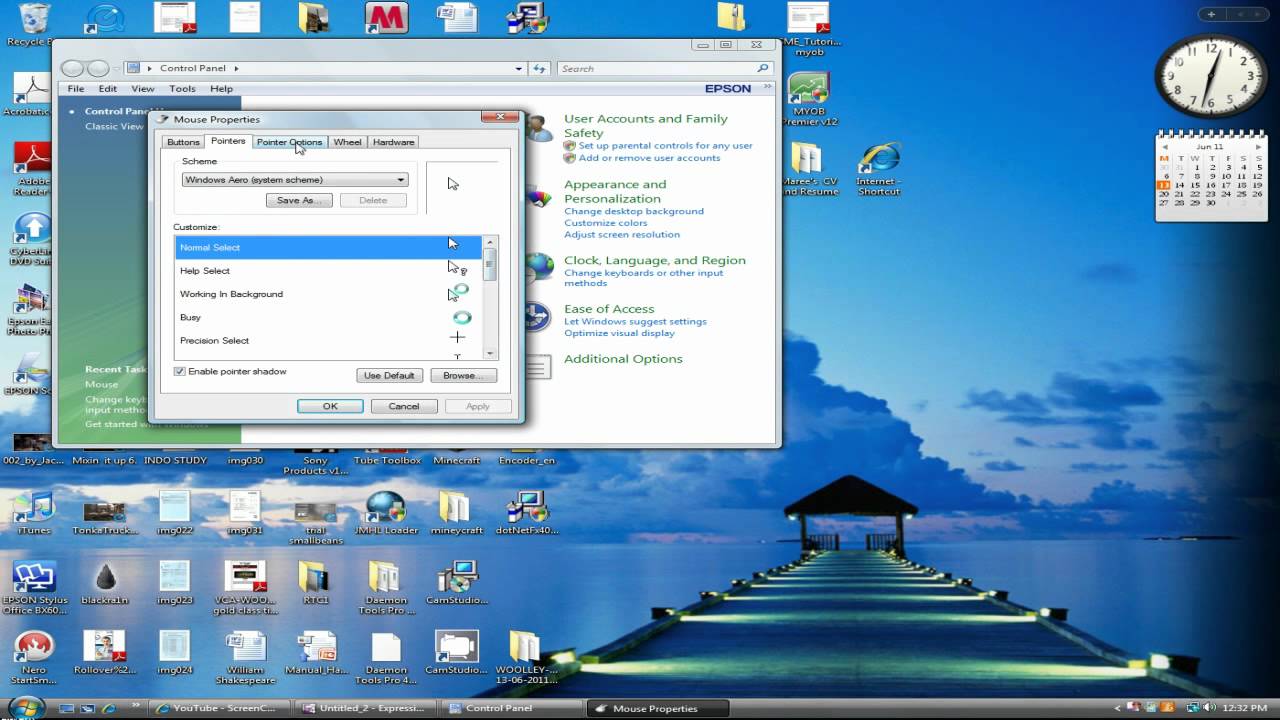Viewport: 1280px width, 720px height.
Task: Click the volume speaker tray icon
Action: click(x=1209, y=708)
